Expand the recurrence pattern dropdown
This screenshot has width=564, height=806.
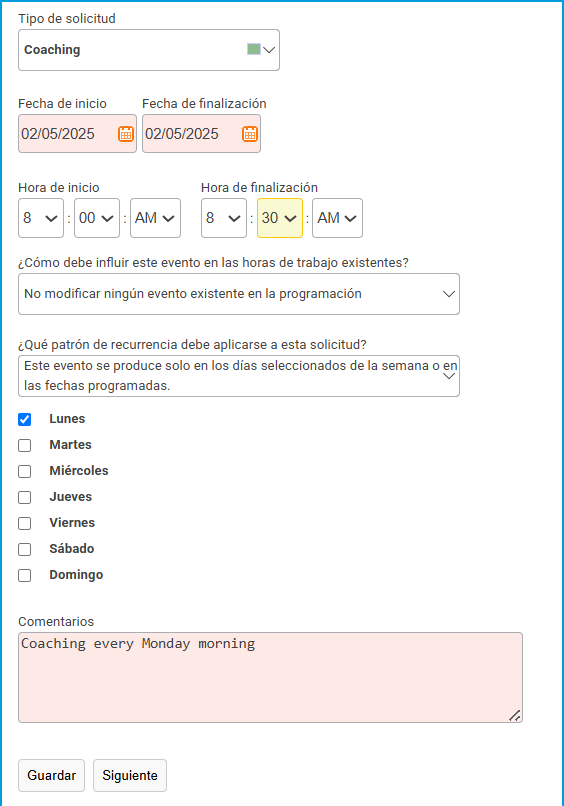tap(239, 376)
